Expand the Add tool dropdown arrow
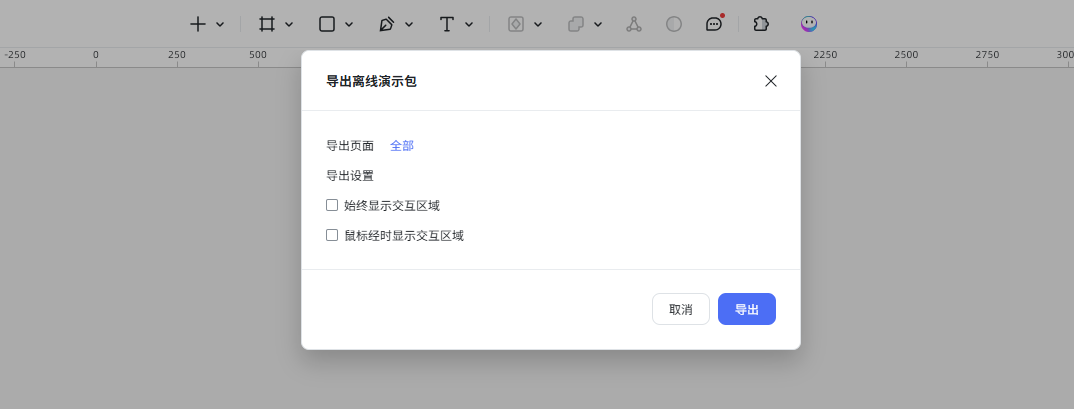 click(220, 25)
